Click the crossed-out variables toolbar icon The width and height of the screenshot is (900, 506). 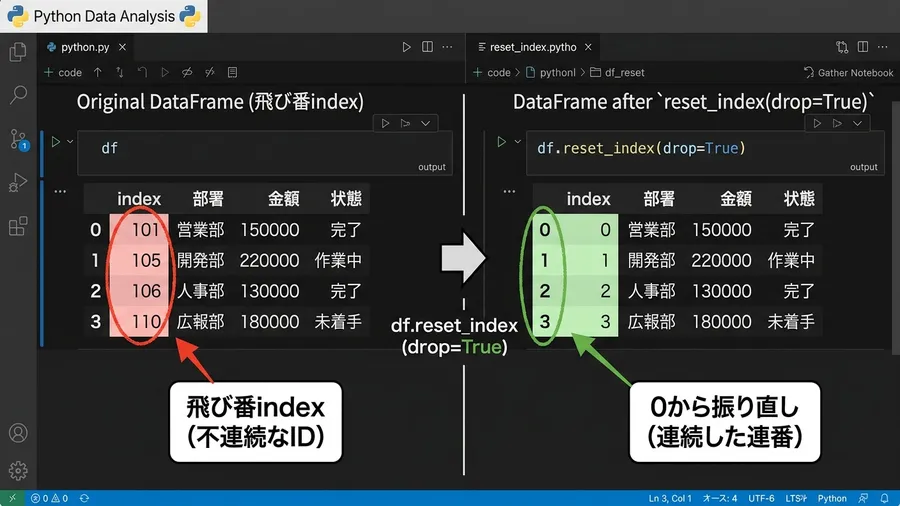pos(210,72)
